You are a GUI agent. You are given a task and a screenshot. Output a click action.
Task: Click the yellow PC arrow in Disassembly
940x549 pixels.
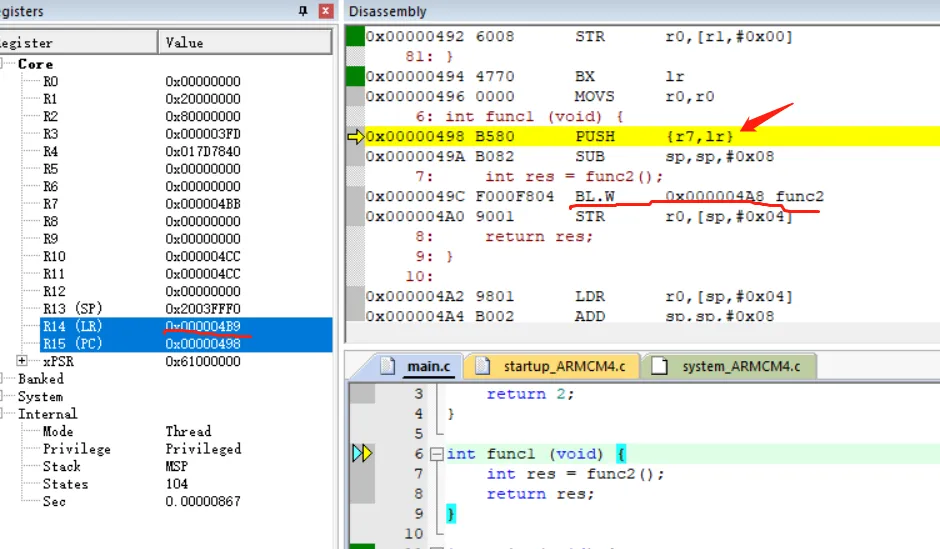tap(355, 136)
